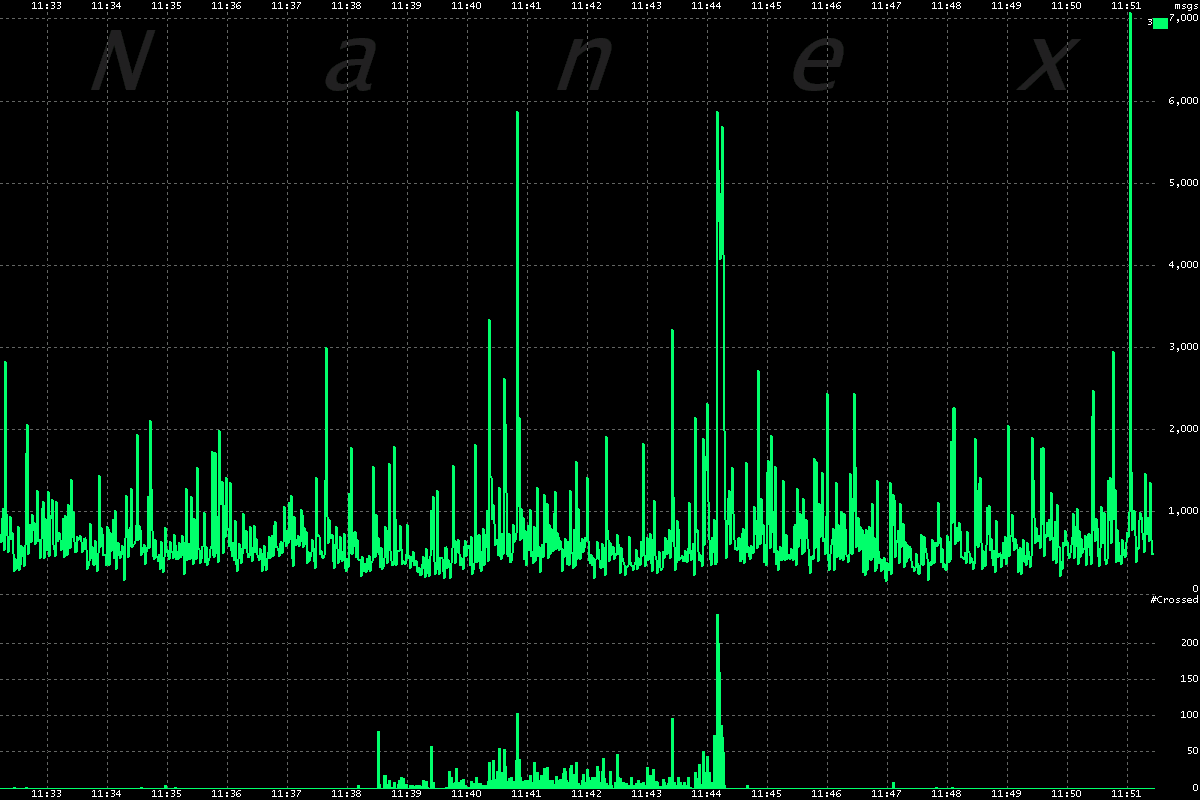The image size is (1200, 800).
Task: Click the '11:49' label on the bottom time axis
Action: (x=1006, y=794)
